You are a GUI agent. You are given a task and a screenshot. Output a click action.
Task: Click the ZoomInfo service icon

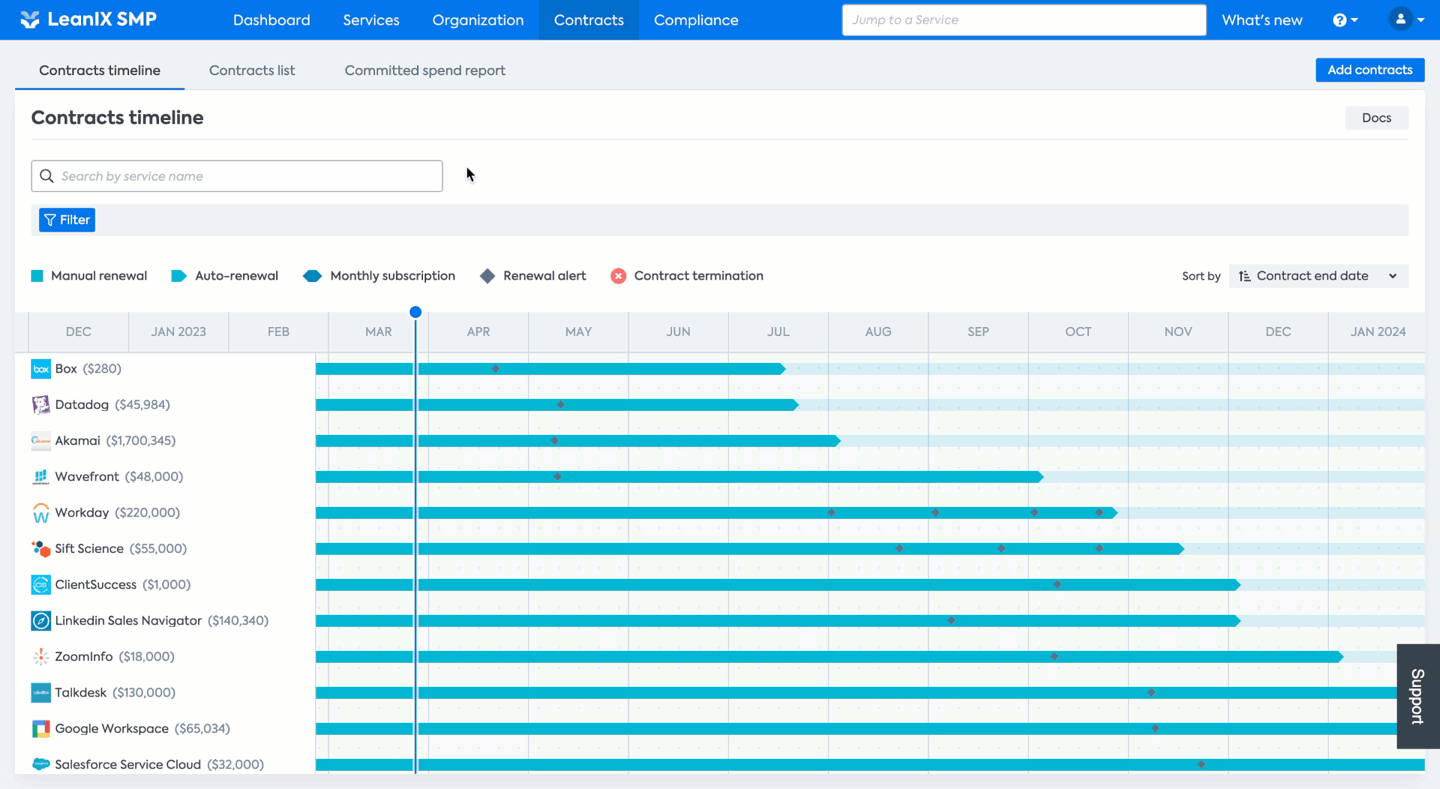[x=41, y=657]
